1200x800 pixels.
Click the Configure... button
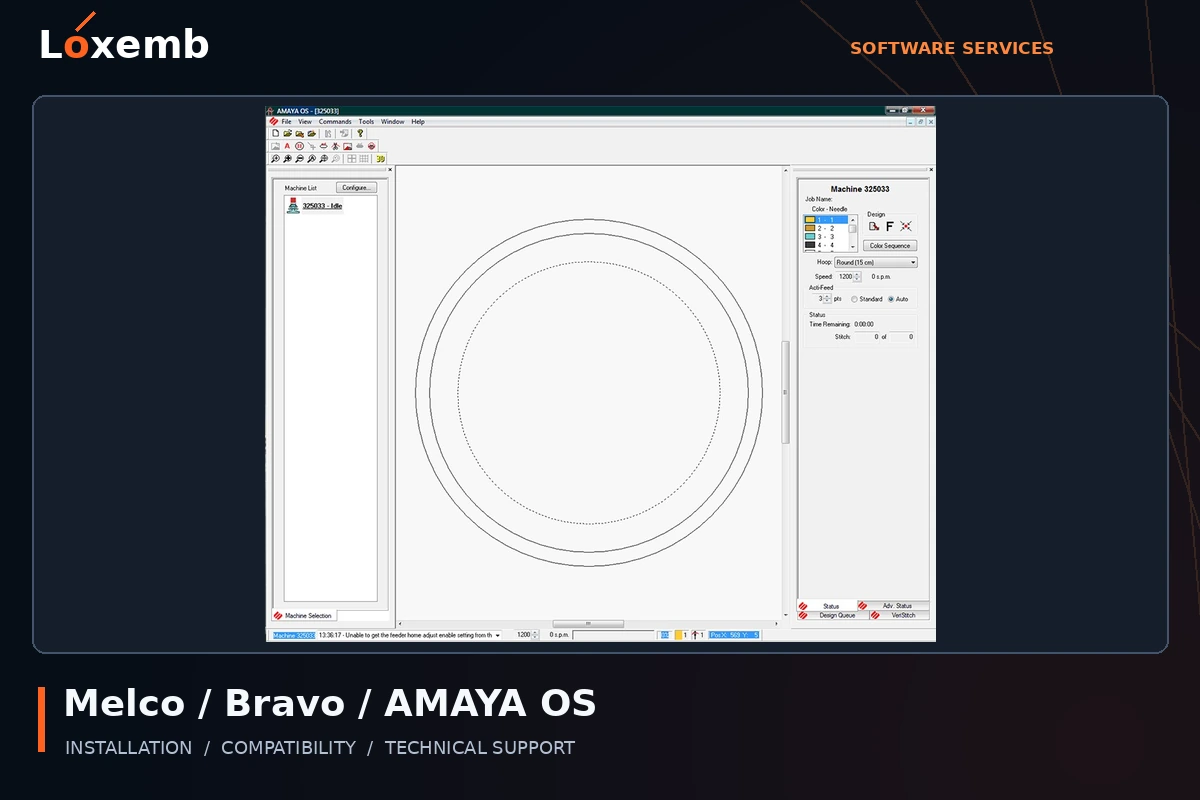pyautogui.click(x=356, y=187)
